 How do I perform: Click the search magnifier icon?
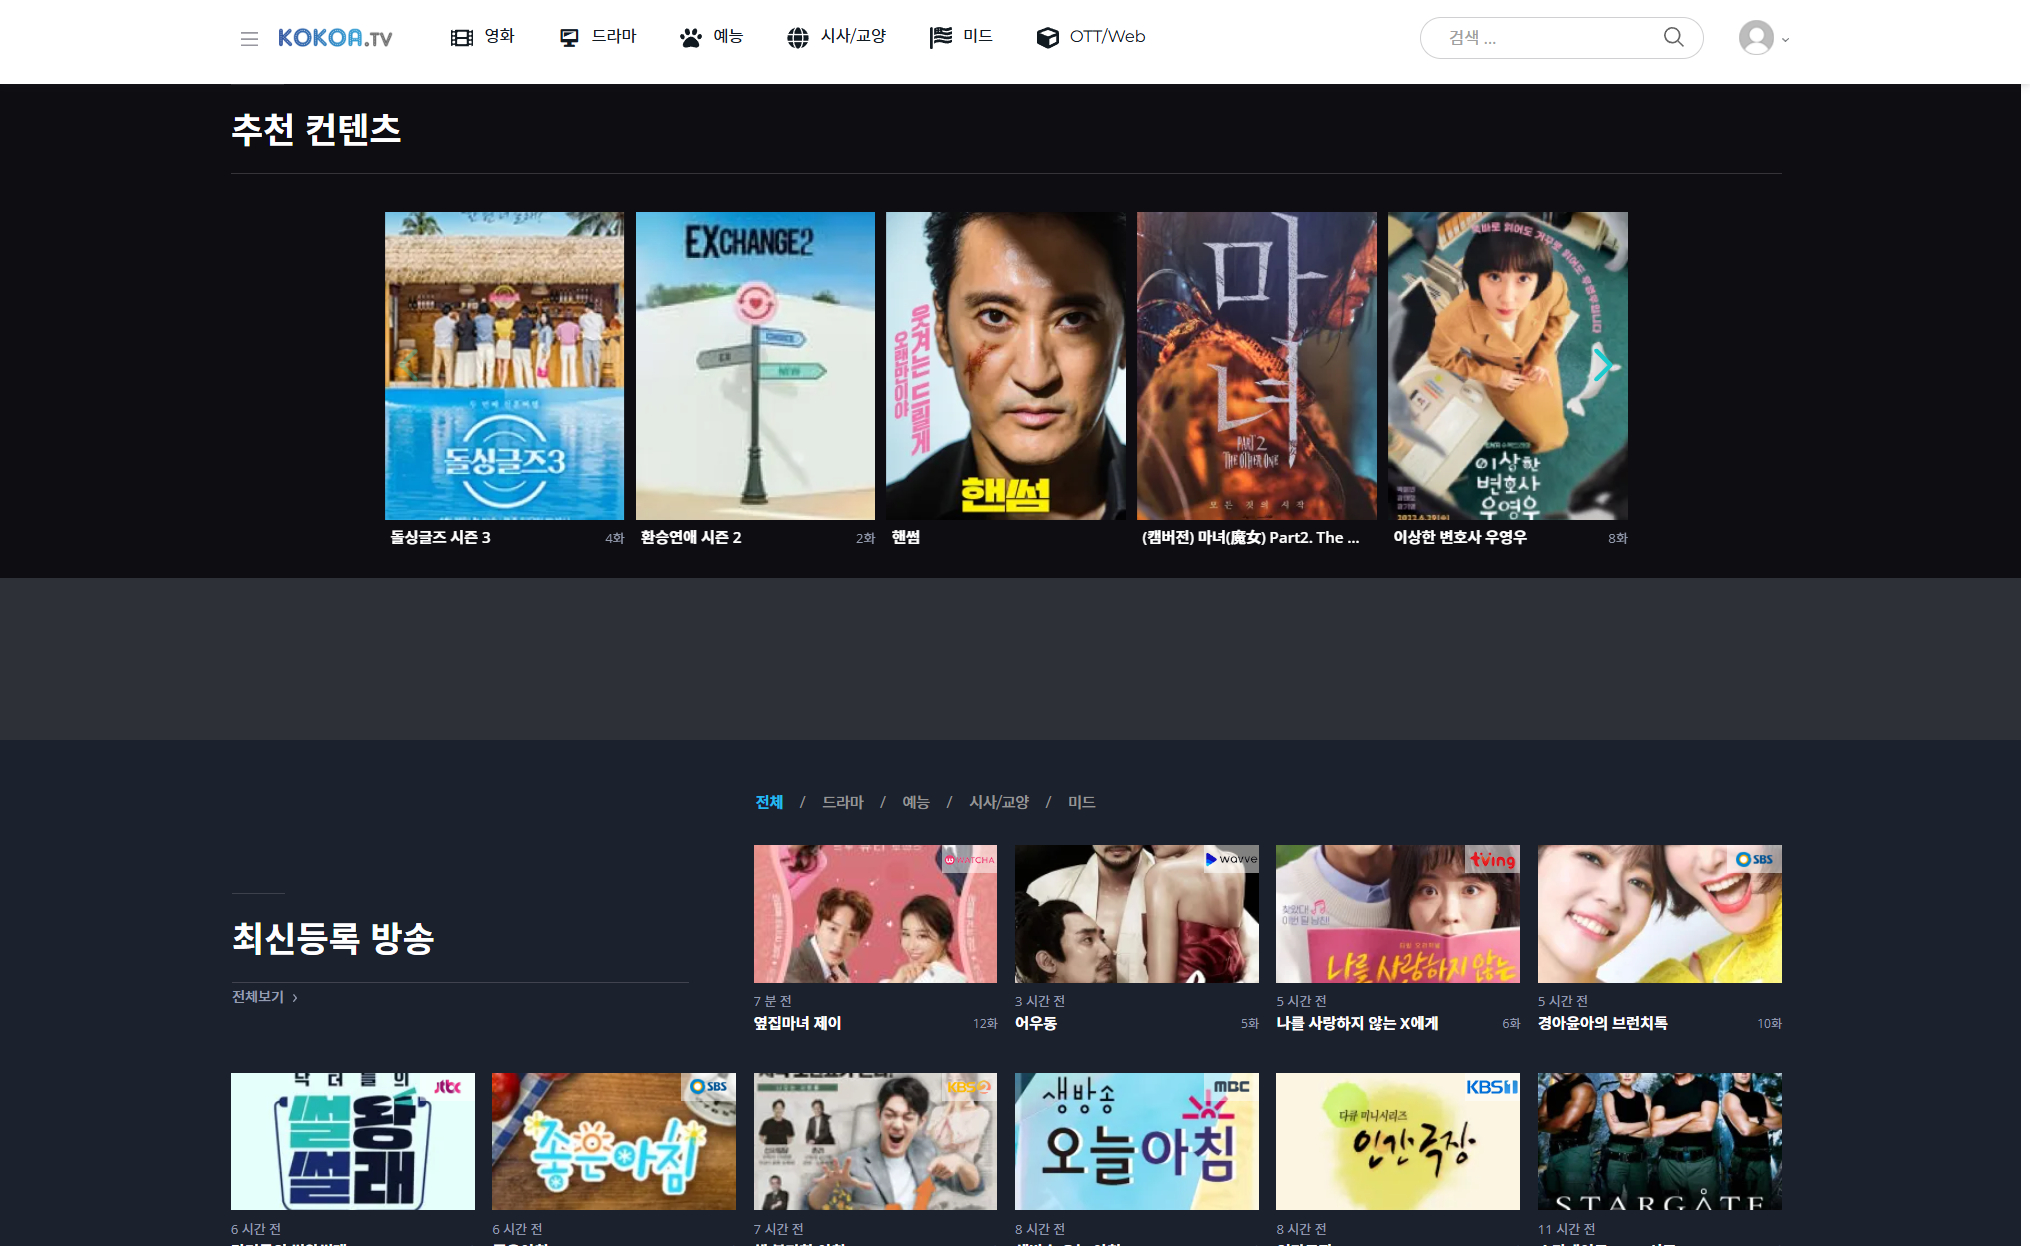[1673, 37]
